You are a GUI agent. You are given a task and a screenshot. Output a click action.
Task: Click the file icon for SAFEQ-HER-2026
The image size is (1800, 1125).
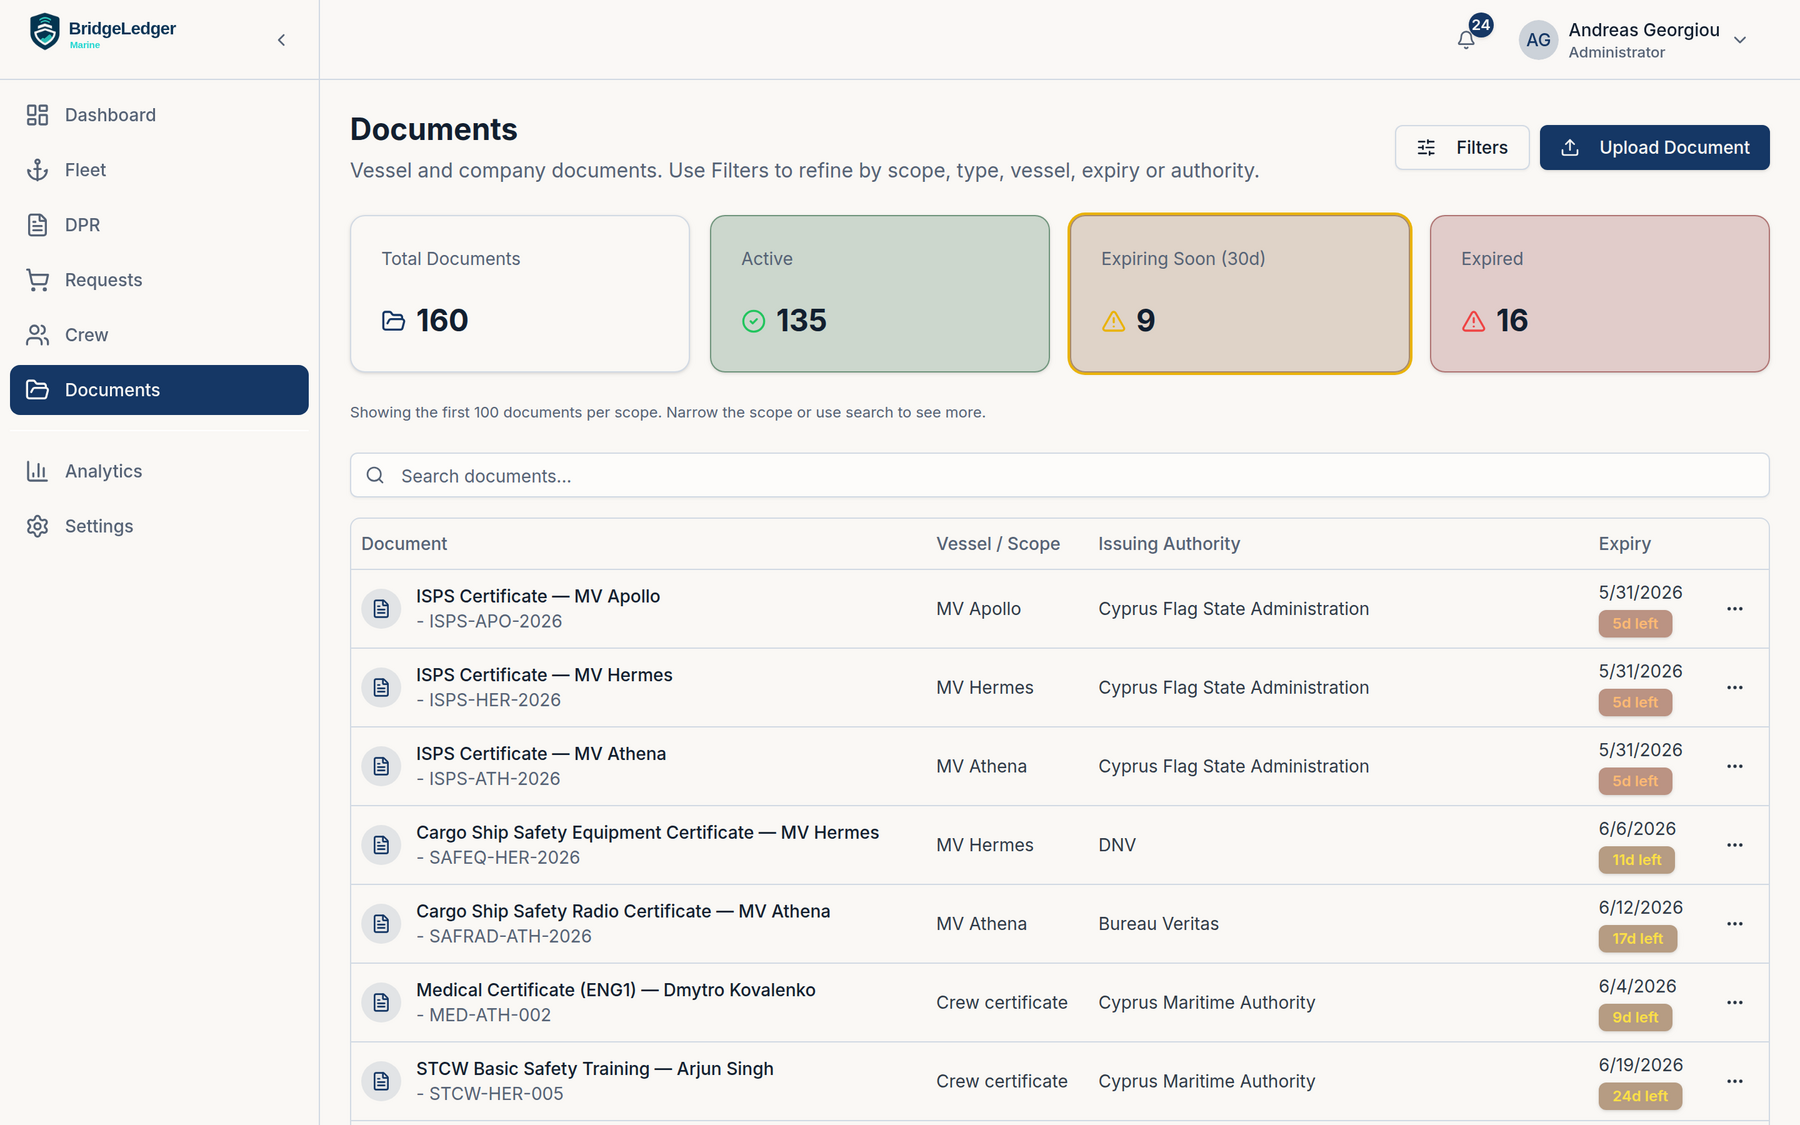click(381, 845)
